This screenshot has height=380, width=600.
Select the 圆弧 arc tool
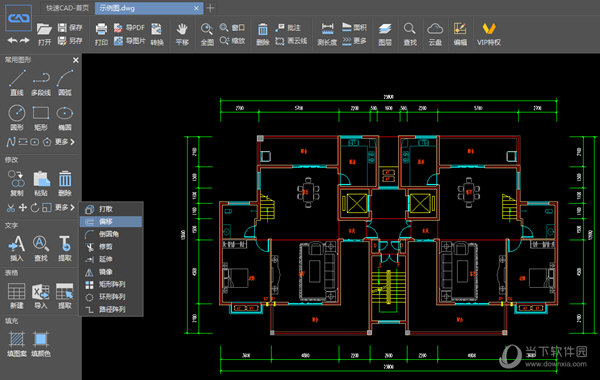65,82
